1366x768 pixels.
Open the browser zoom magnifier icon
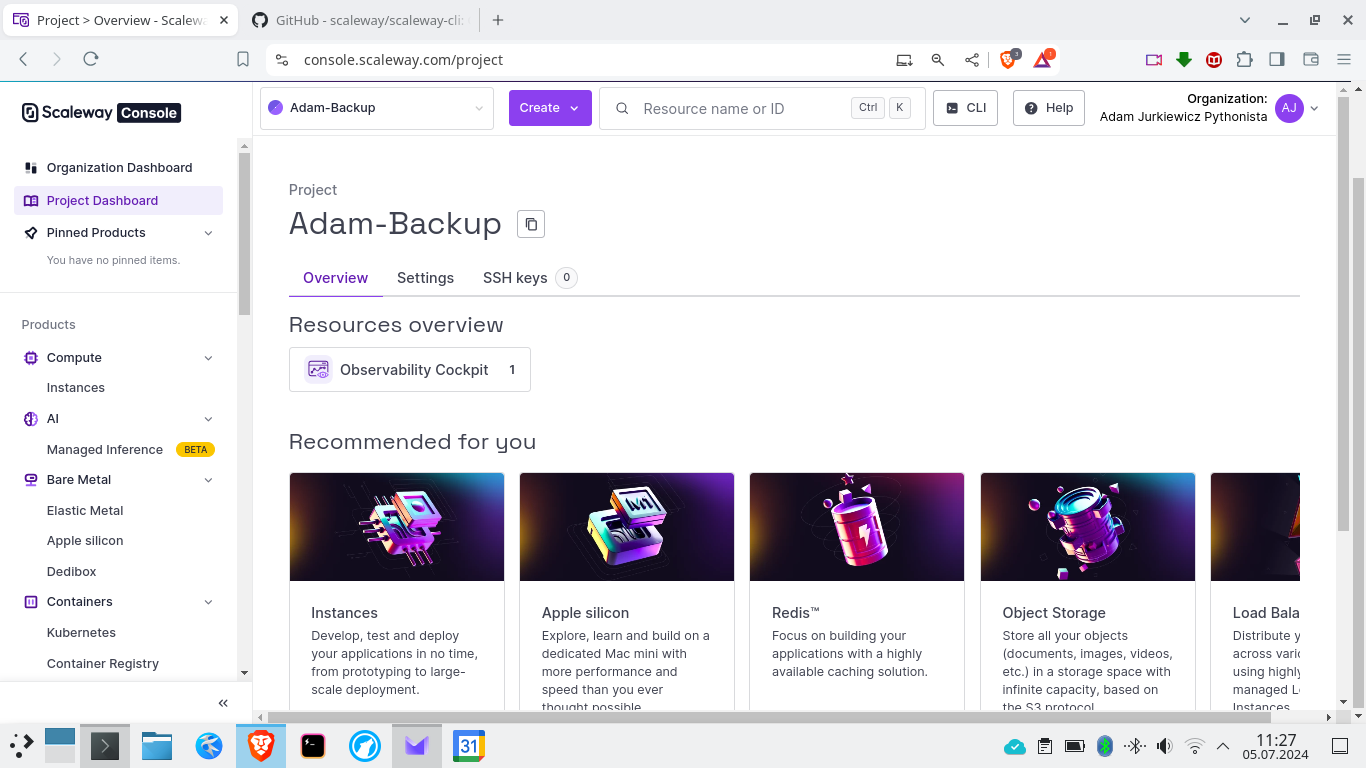tap(938, 60)
